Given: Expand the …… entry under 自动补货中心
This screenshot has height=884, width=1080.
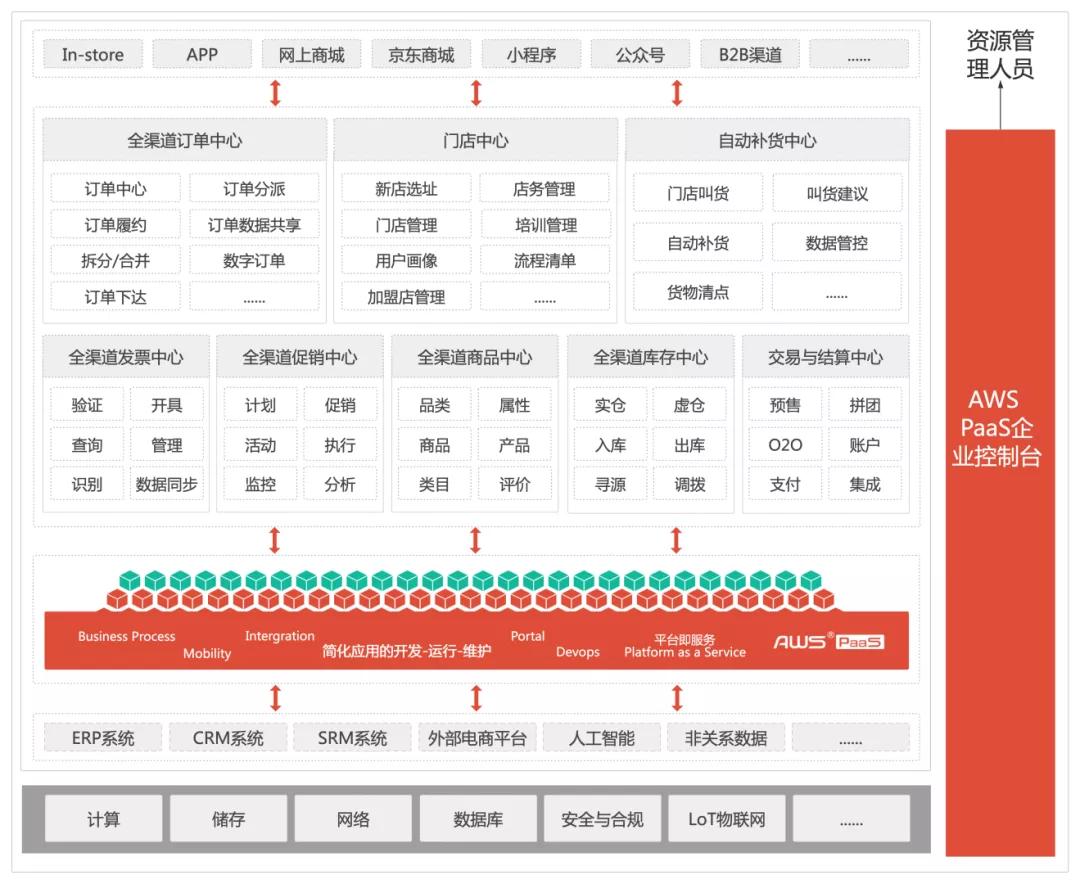Looking at the screenshot, I should (x=838, y=293).
